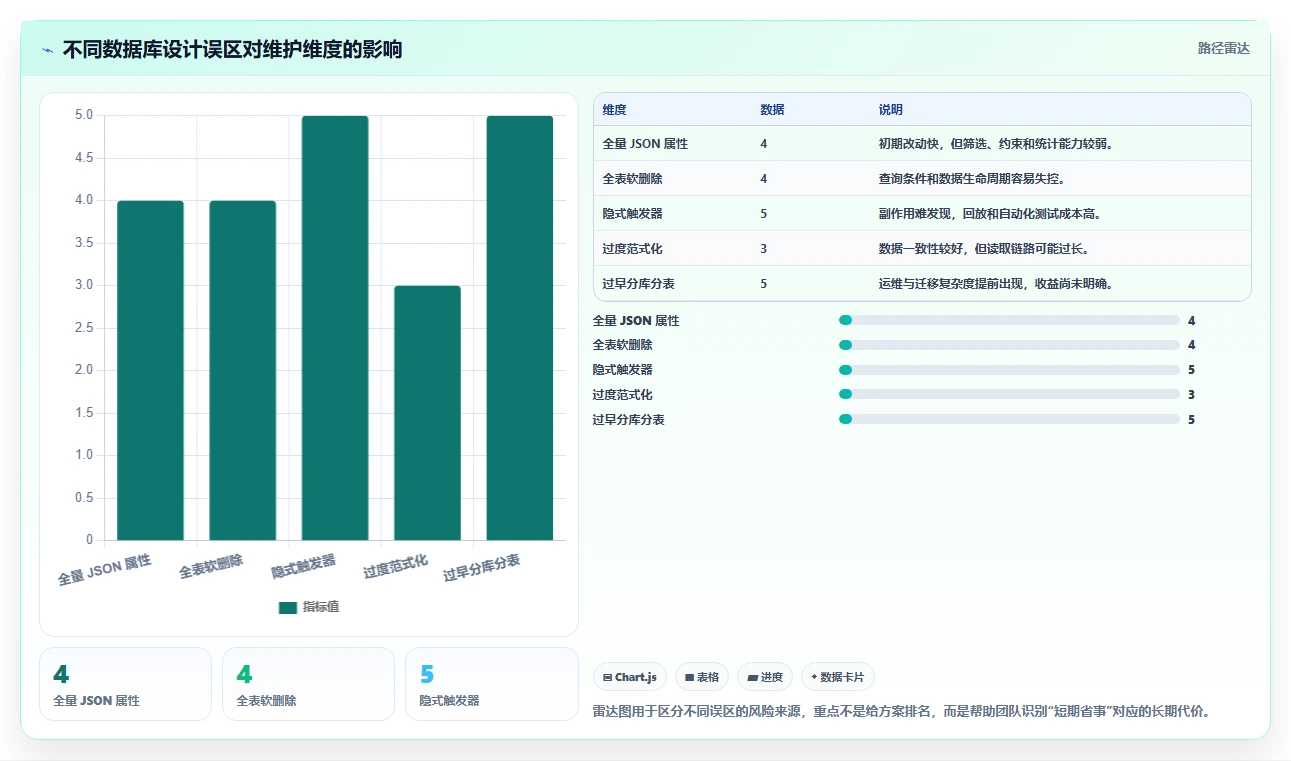1291x761 pixels.
Task: Select the 过早分库分表 chart bar
Action: [520, 328]
